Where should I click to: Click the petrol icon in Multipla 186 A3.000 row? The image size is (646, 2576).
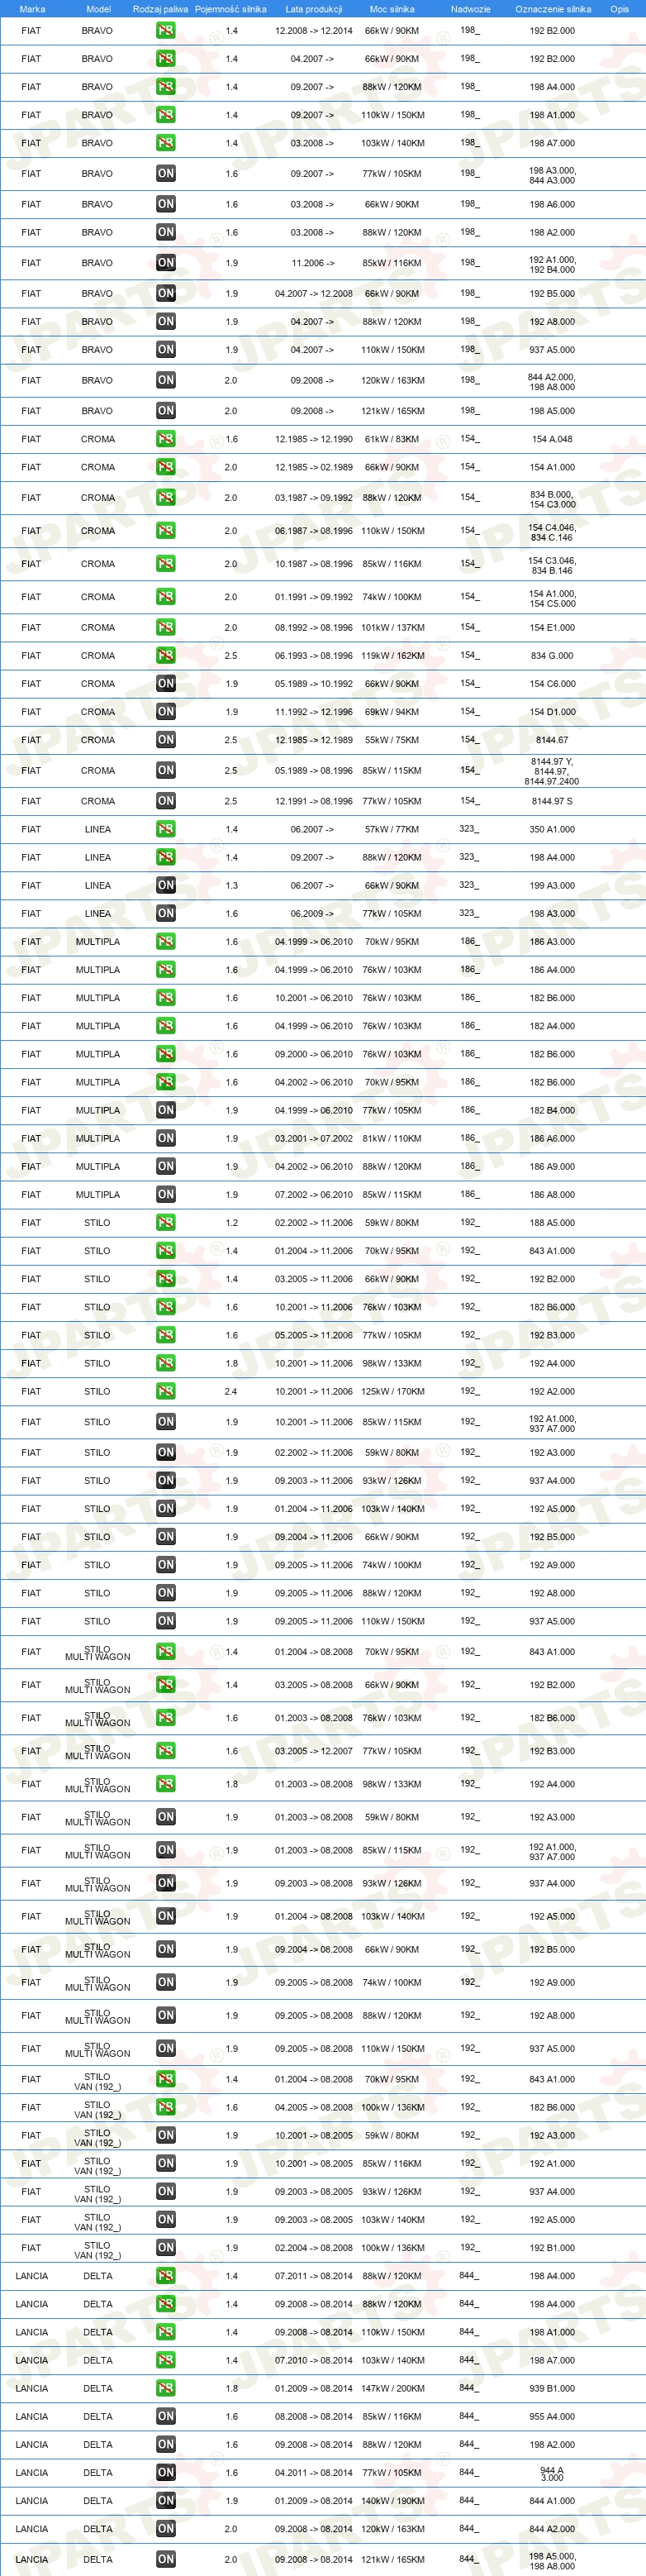tap(166, 942)
